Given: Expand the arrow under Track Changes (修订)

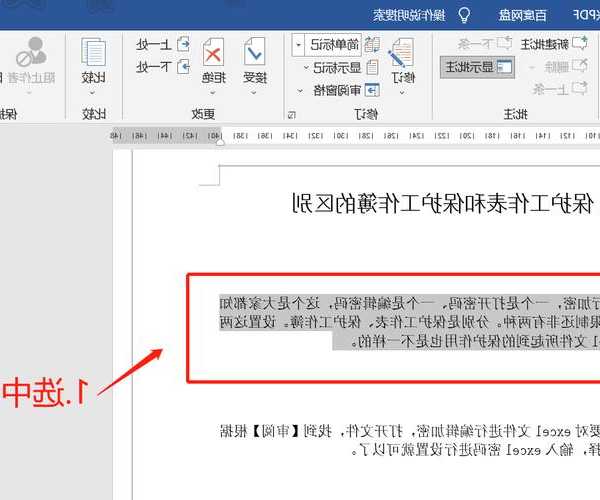Looking at the screenshot, I should pos(402,91).
